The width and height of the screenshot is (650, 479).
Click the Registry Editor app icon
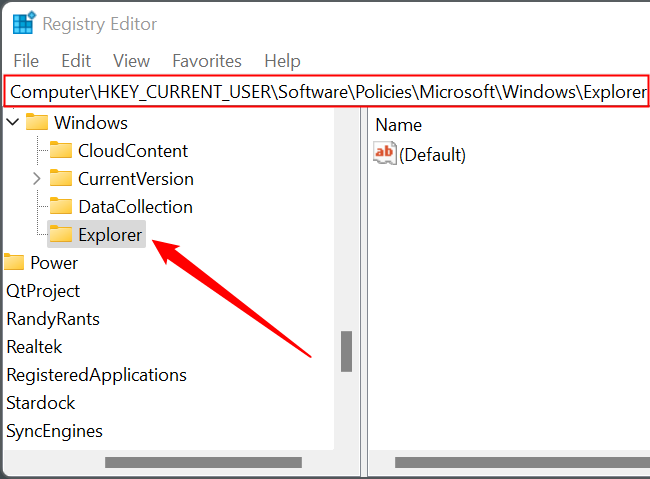click(x=24, y=23)
